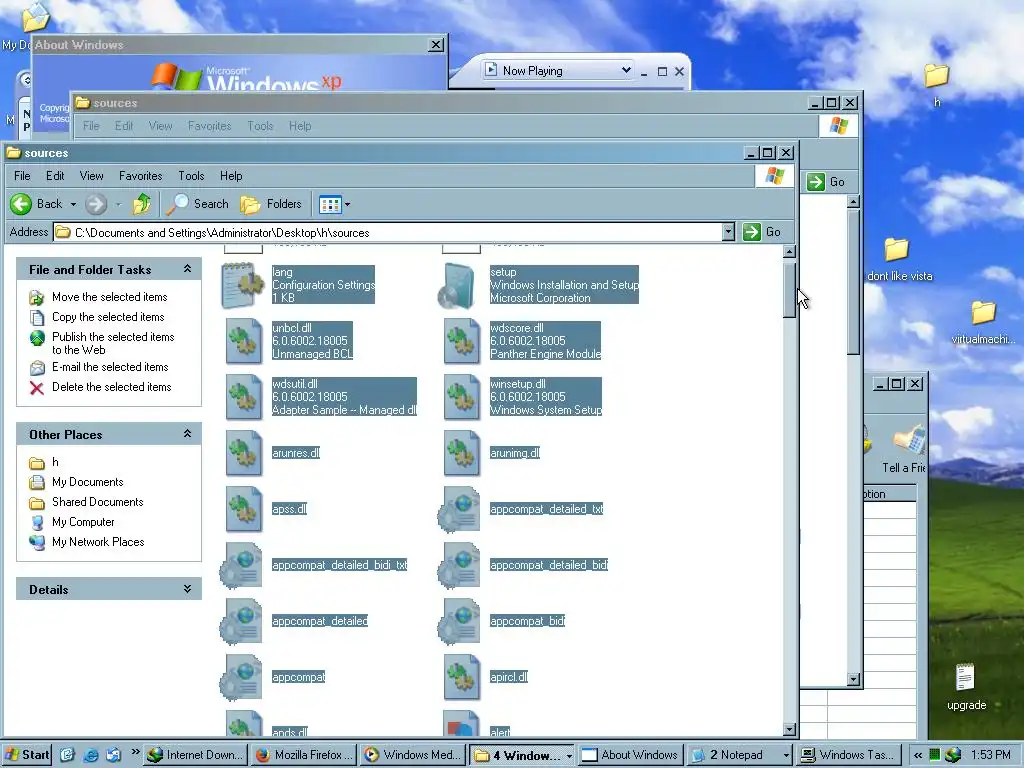Click the address path input field
This screenshot has width=1024, height=768.
388,232
